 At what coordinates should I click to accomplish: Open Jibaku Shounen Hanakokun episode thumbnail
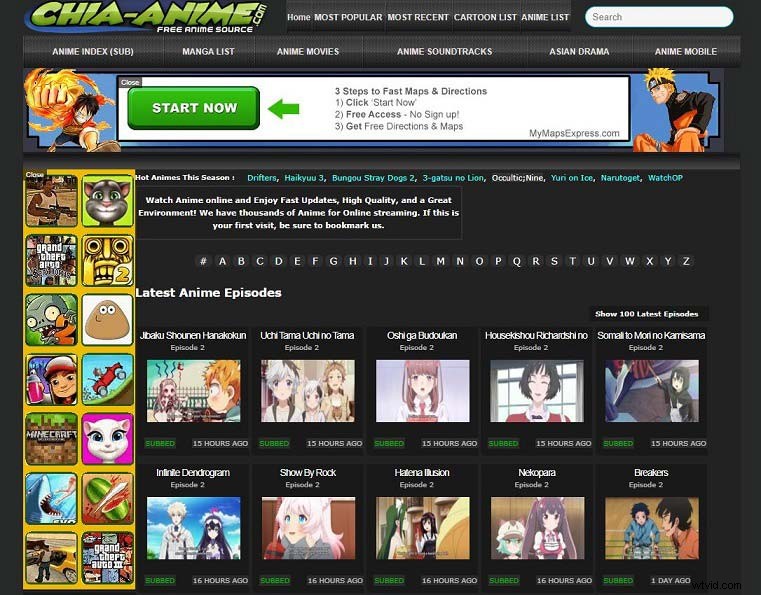pos(193,391)
